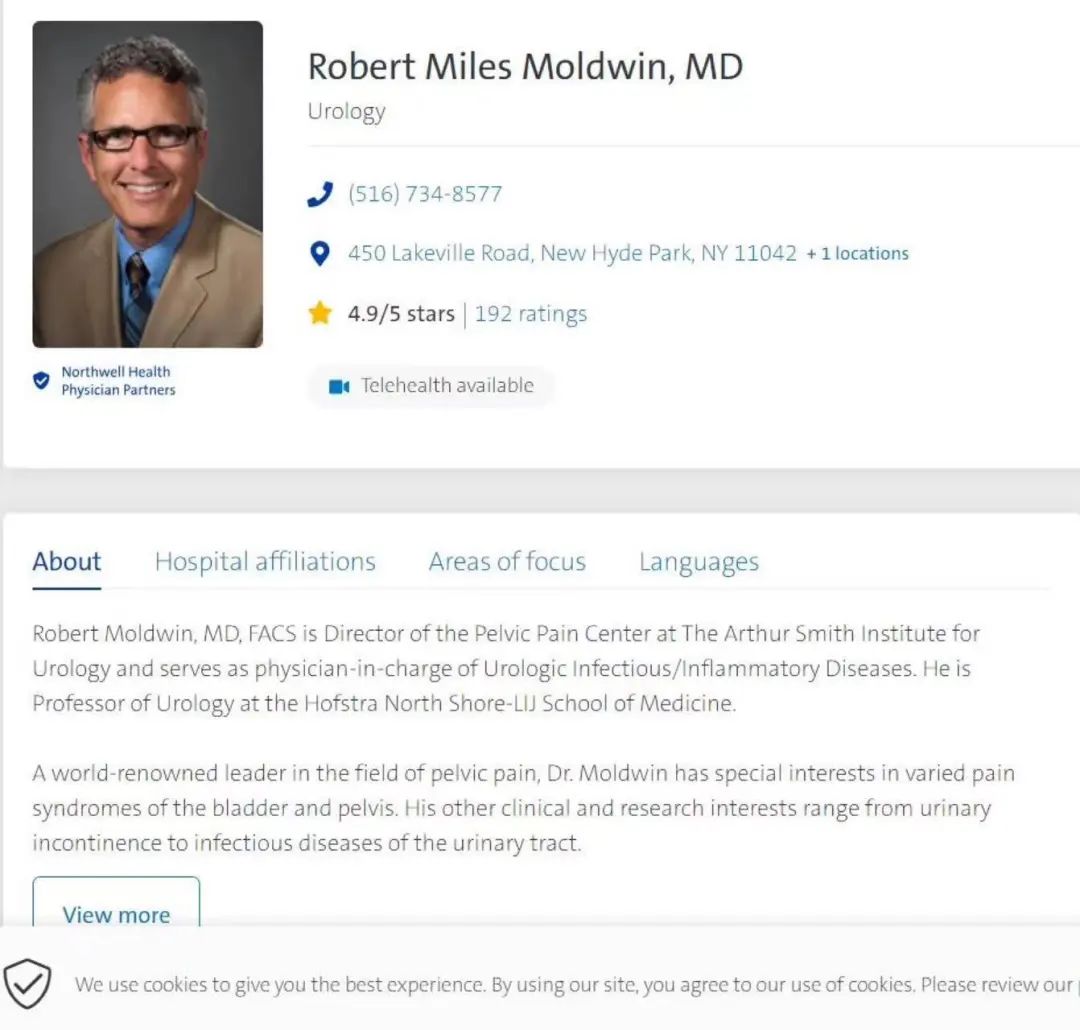Click the 4.9/5 stars rating text
The image size is (1080, 1030).
tap(401, 314)
